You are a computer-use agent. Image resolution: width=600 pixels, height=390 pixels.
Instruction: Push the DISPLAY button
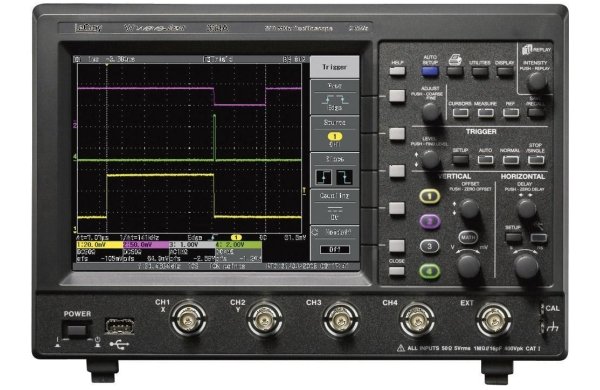(505, 72)
